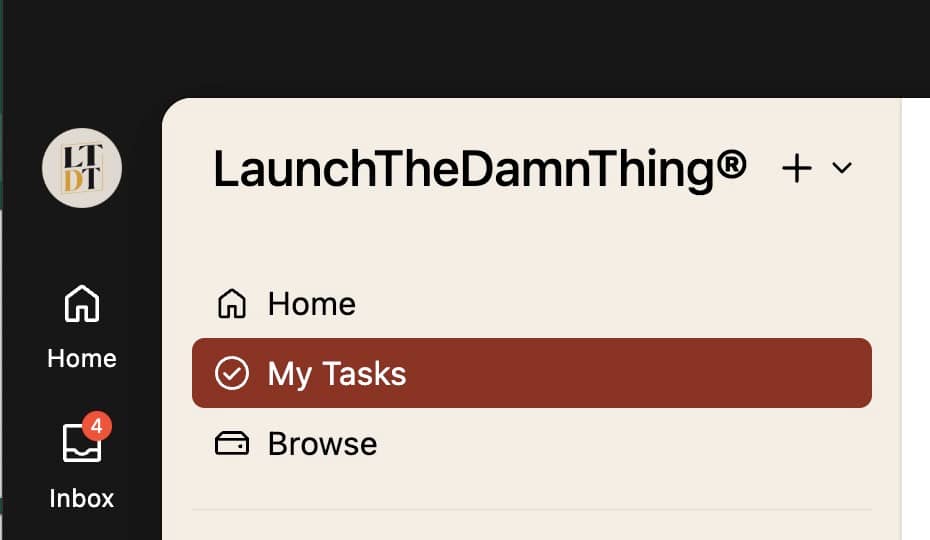Select the Home label in the dark rail
The height and width of the screenshot is (540, 930).
tap(82, 358)
